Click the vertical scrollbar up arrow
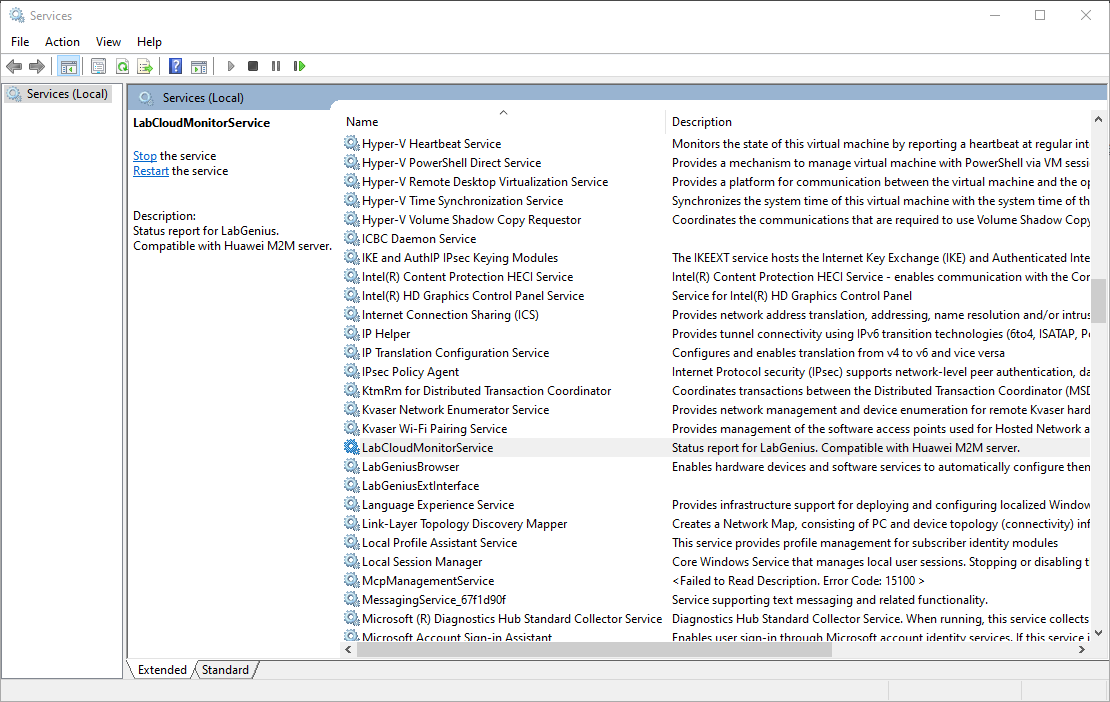The image size is (1110, 702). 1098,119
